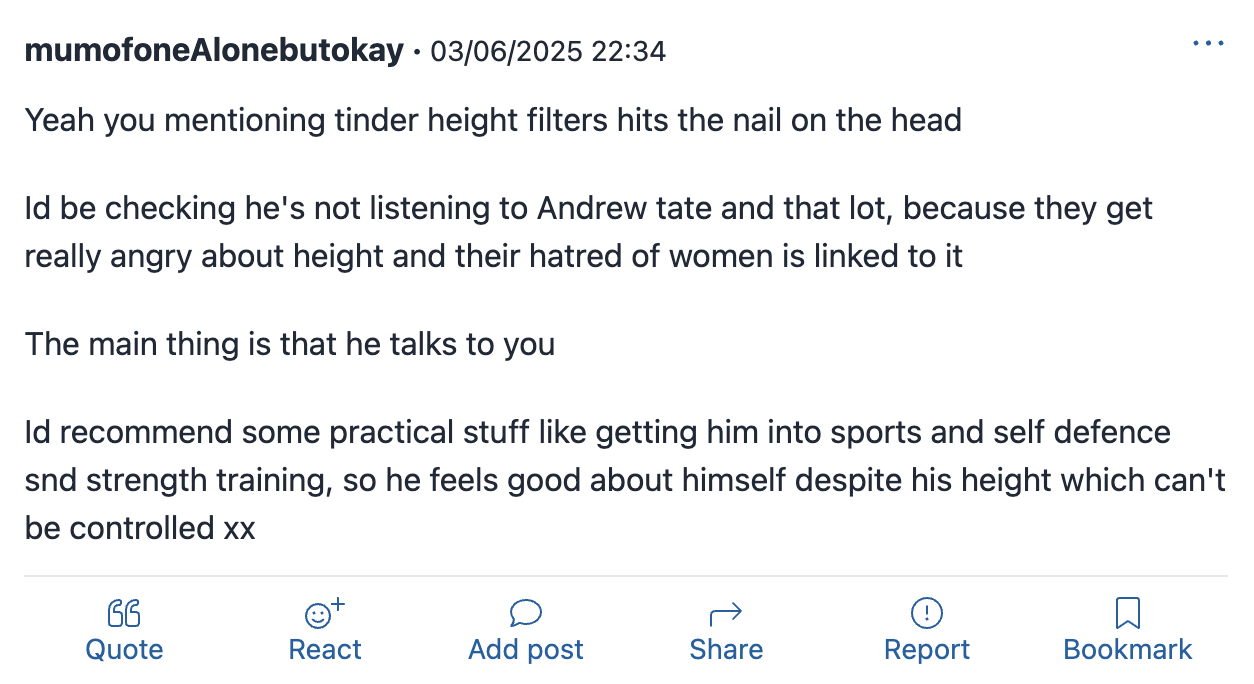Click the Share arrow icon

[725, 613]
